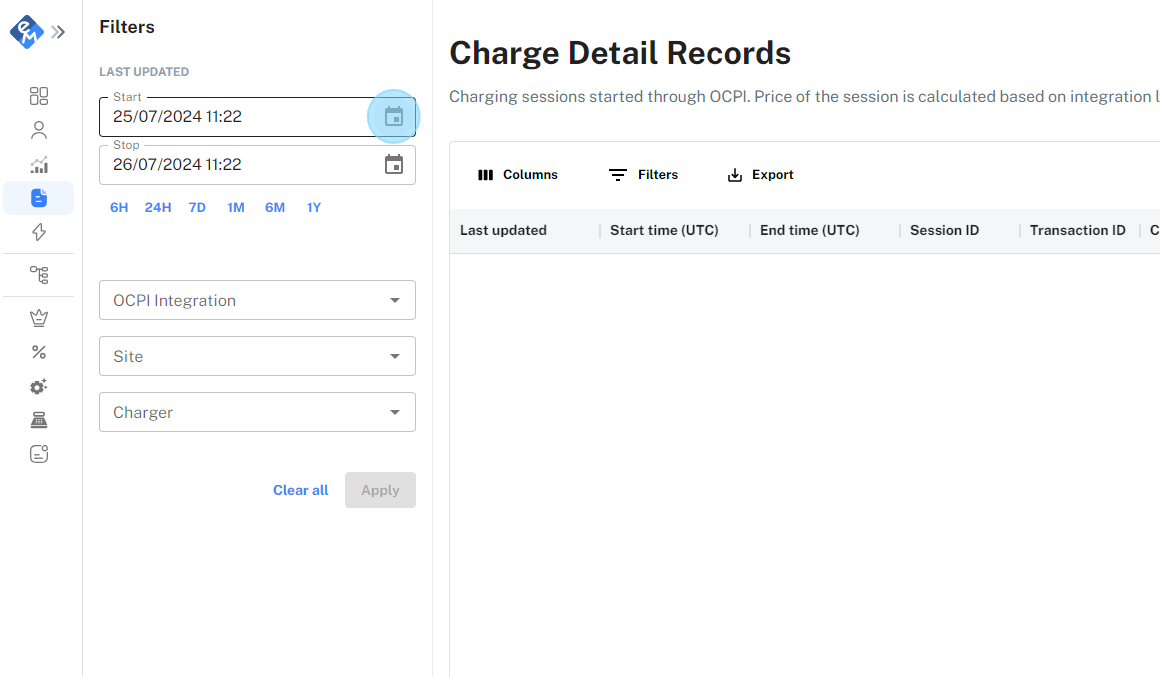Select the 24H quick range
This screenshot has width=1160, height=677.
pos(158,207)
